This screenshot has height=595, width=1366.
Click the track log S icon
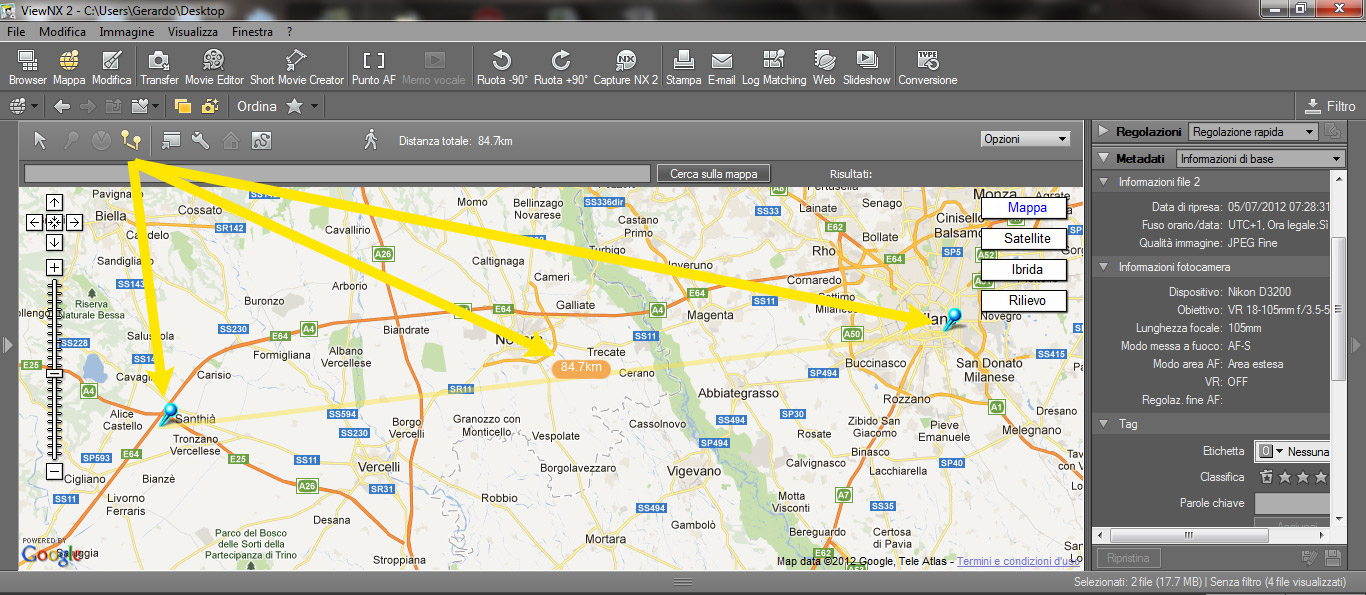(261, 140)
